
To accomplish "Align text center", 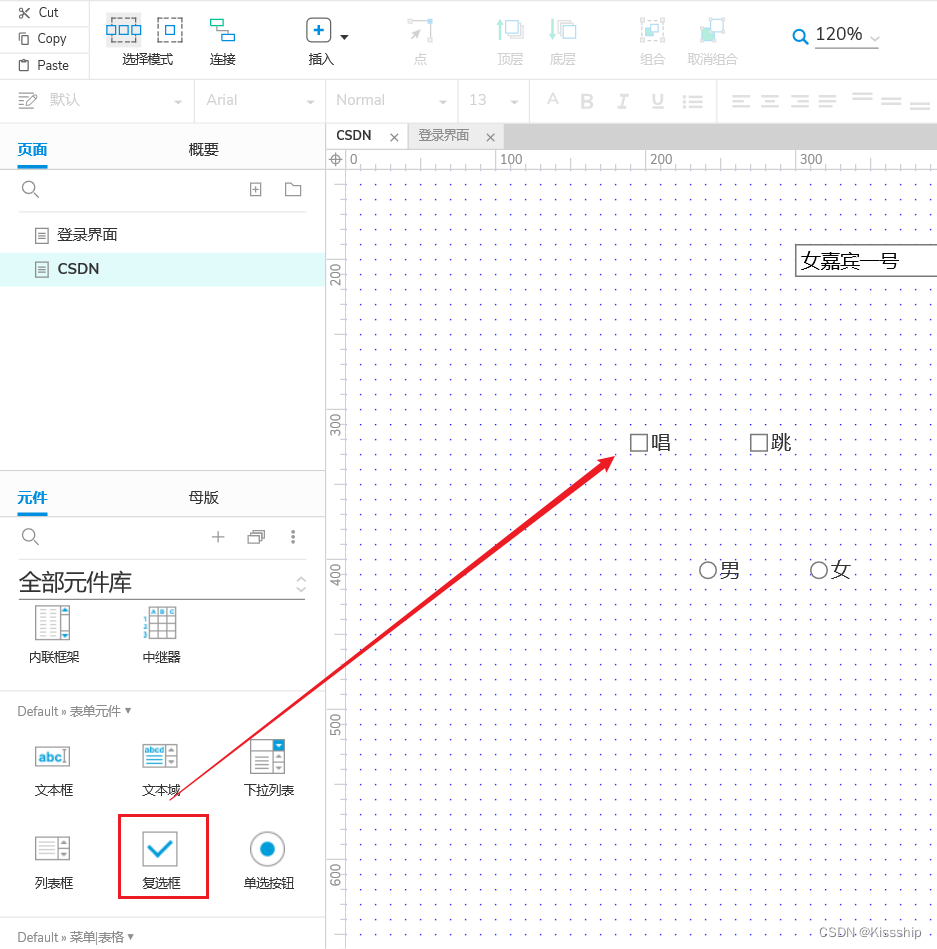I will (x=770, y=101).
